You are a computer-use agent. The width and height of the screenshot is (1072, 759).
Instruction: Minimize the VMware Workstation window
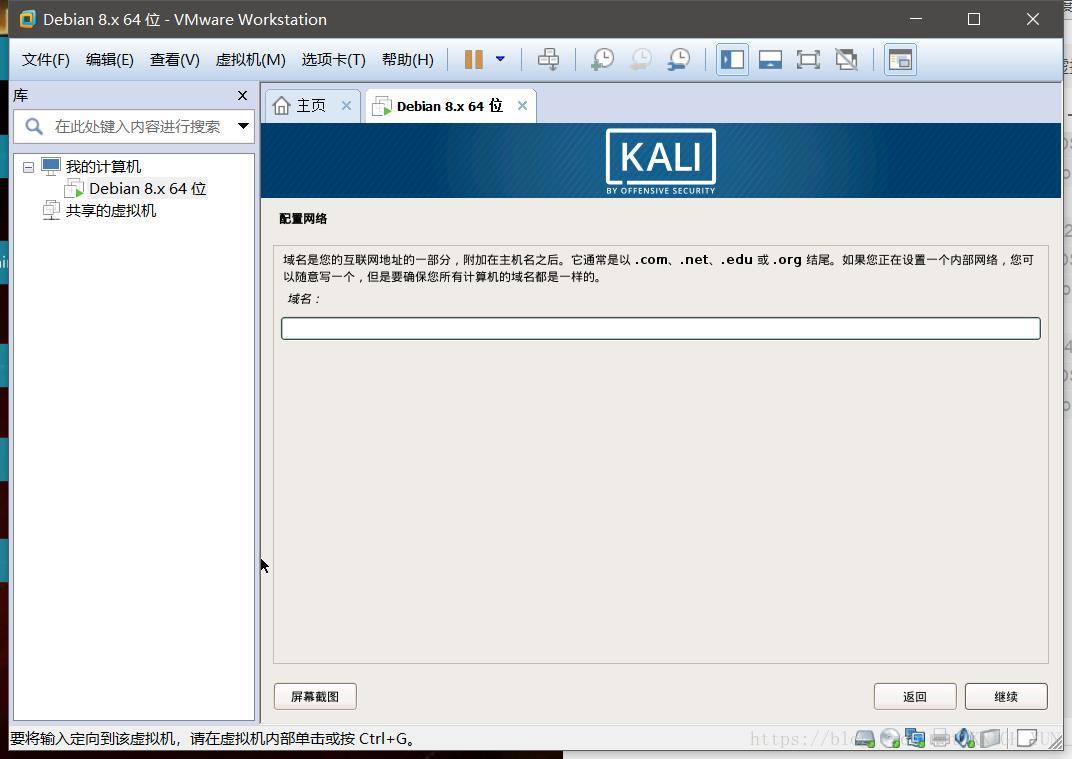pos(916,19)
